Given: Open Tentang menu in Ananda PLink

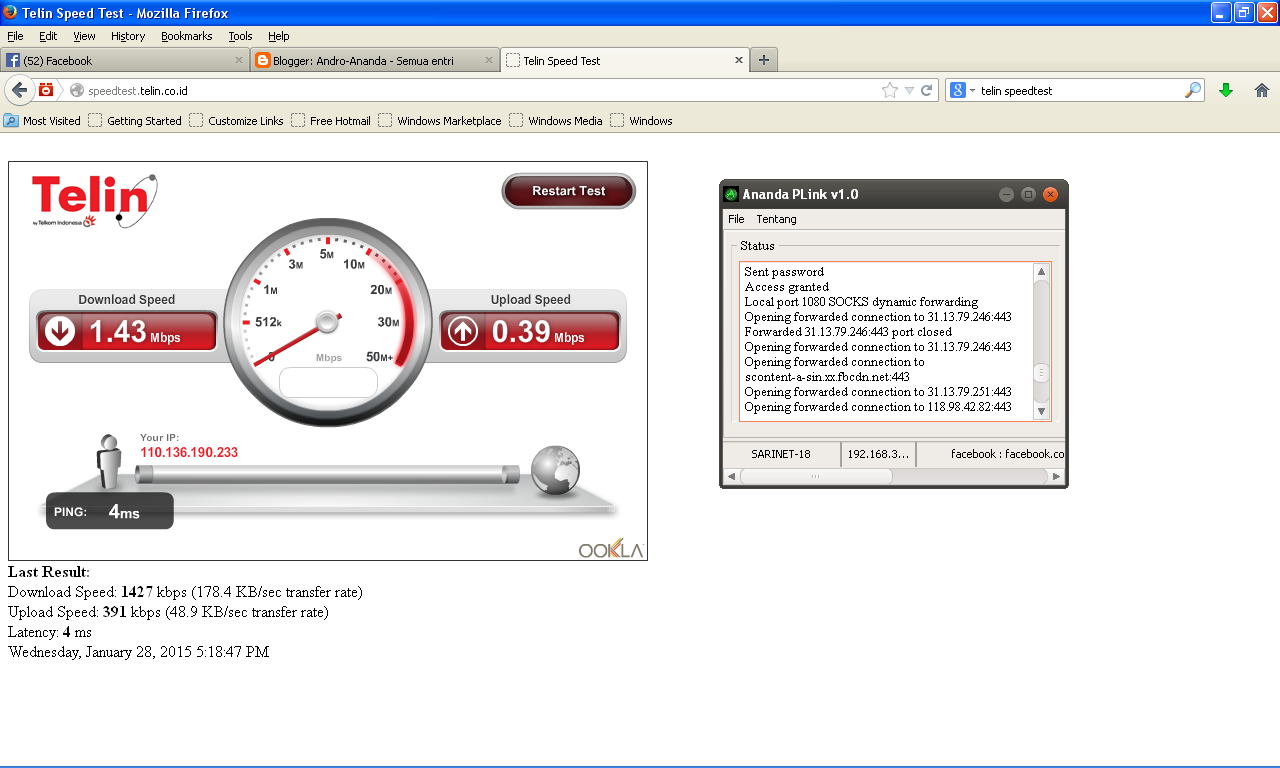Looking at the screenshot, I should pyautogui.click(x=777, y=219).
